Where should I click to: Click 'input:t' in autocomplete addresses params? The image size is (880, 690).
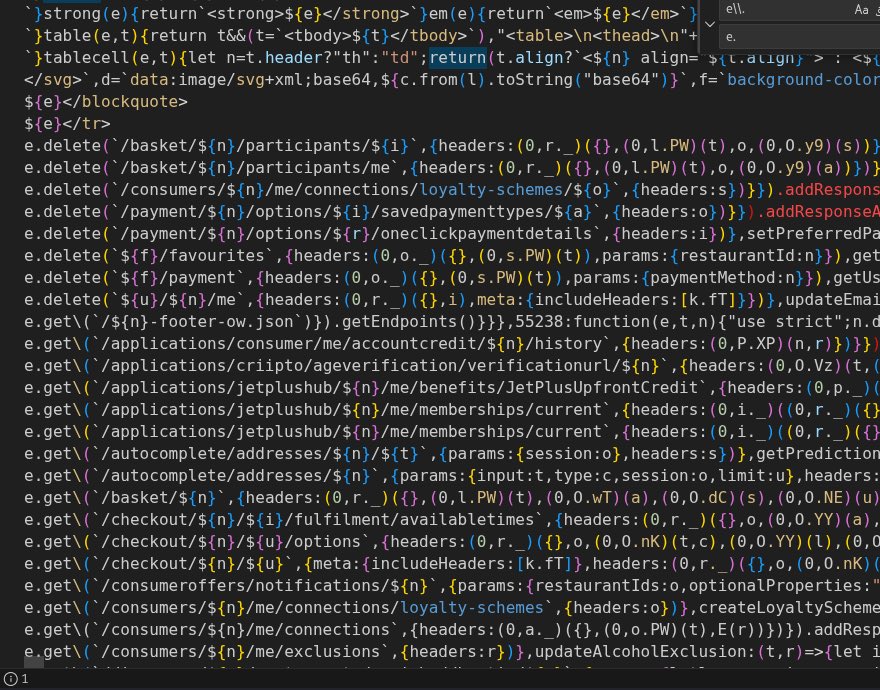point(510,476)
